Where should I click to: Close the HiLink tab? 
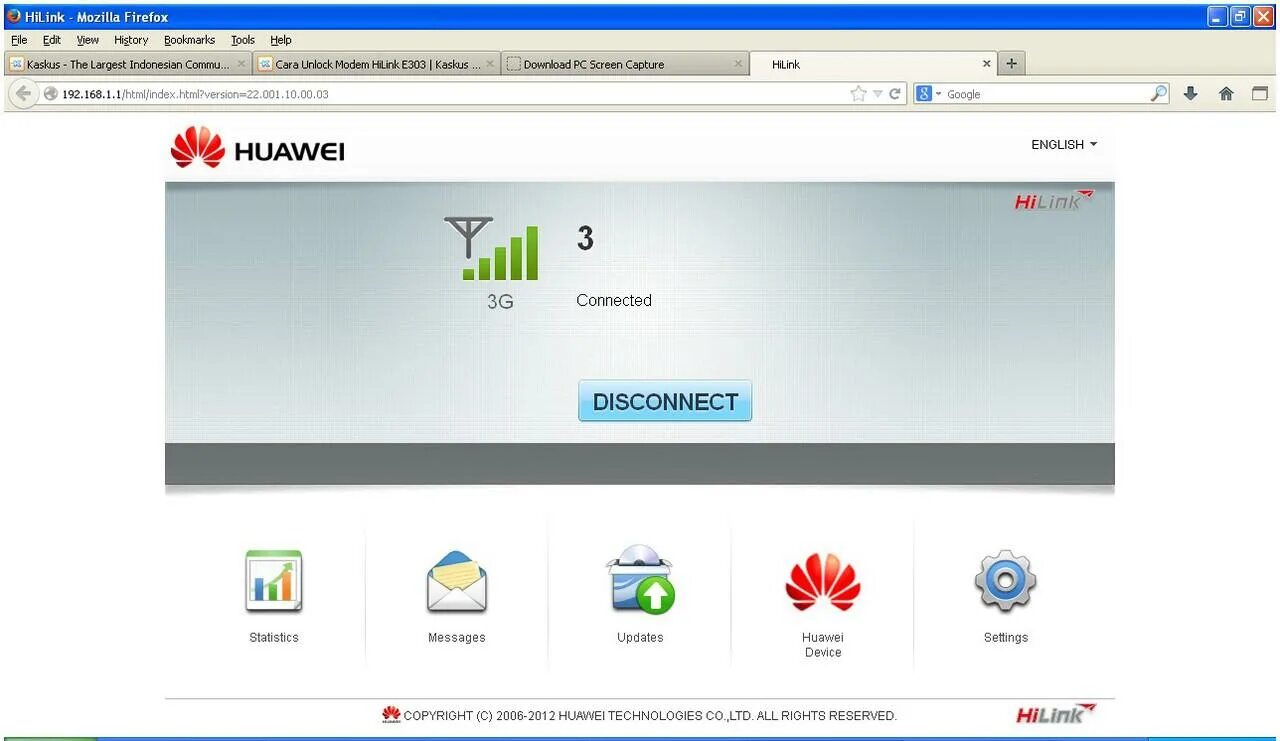pos(986,64)
